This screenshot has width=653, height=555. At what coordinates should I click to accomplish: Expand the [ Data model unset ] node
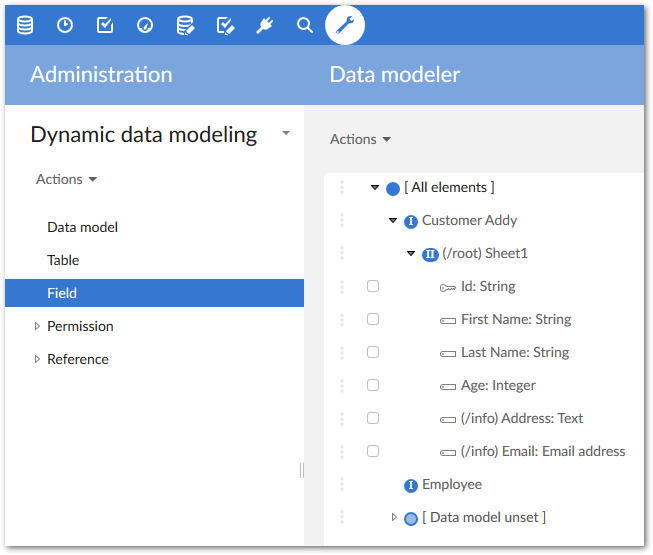click(x=394, y=517)
